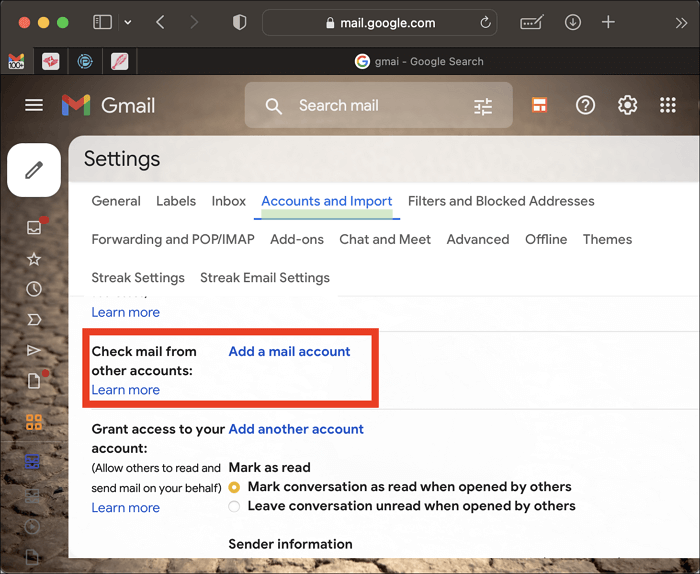The image size is (700, 574).
Task: Switch to the Forwarding and POP/IMAP tab
Action: [173, 239]
